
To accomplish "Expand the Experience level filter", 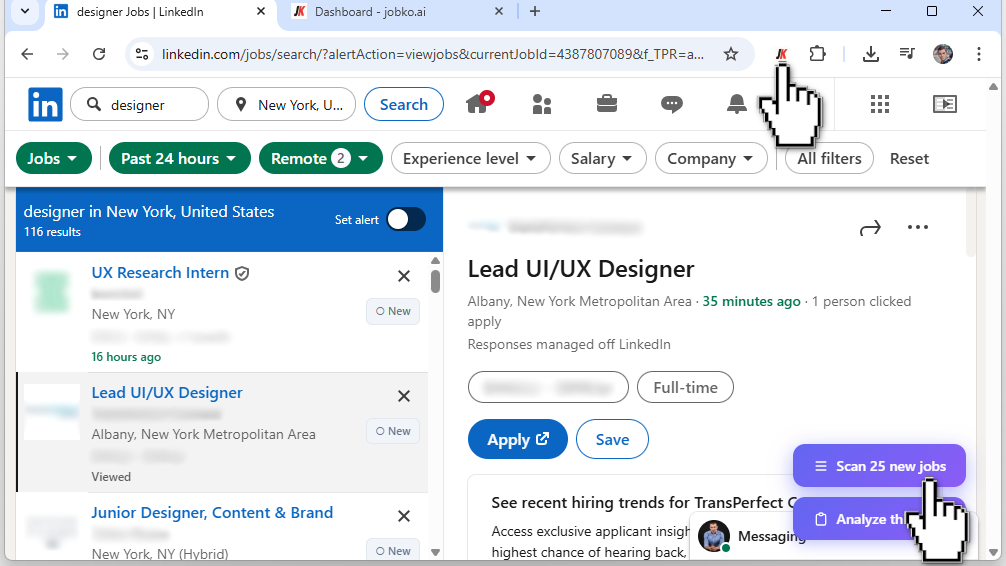I will tap(470, 159).
